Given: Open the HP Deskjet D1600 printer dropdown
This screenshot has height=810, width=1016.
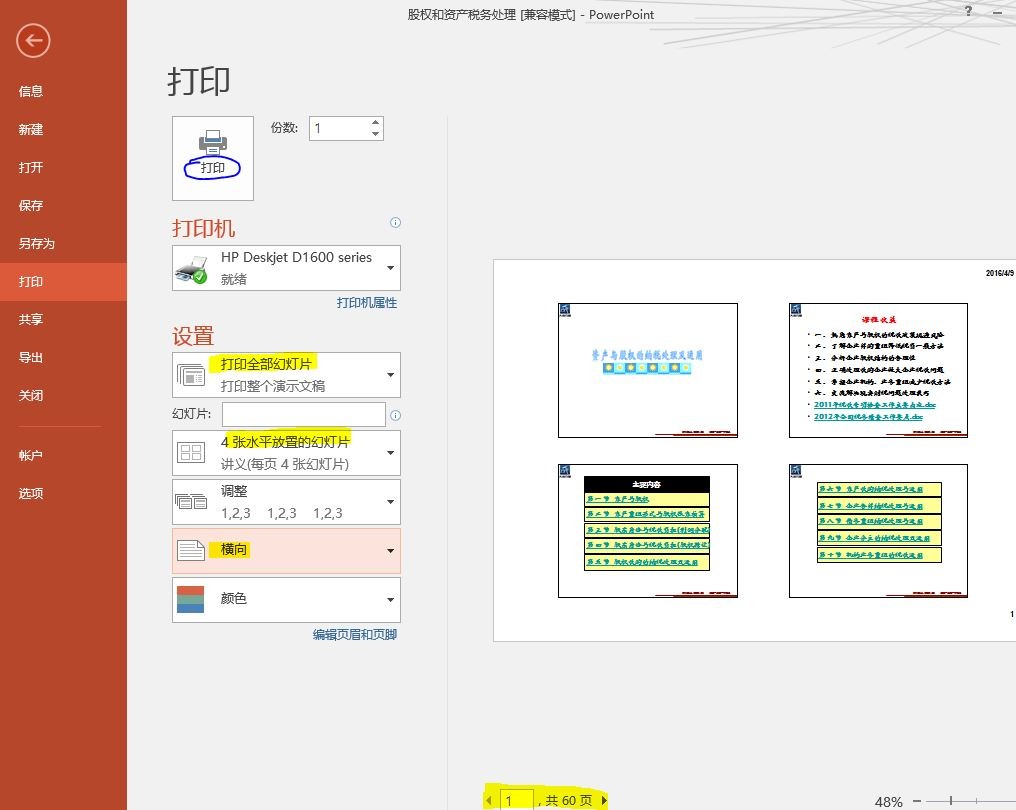Looking at the screenshot, I should pos(286,268).
